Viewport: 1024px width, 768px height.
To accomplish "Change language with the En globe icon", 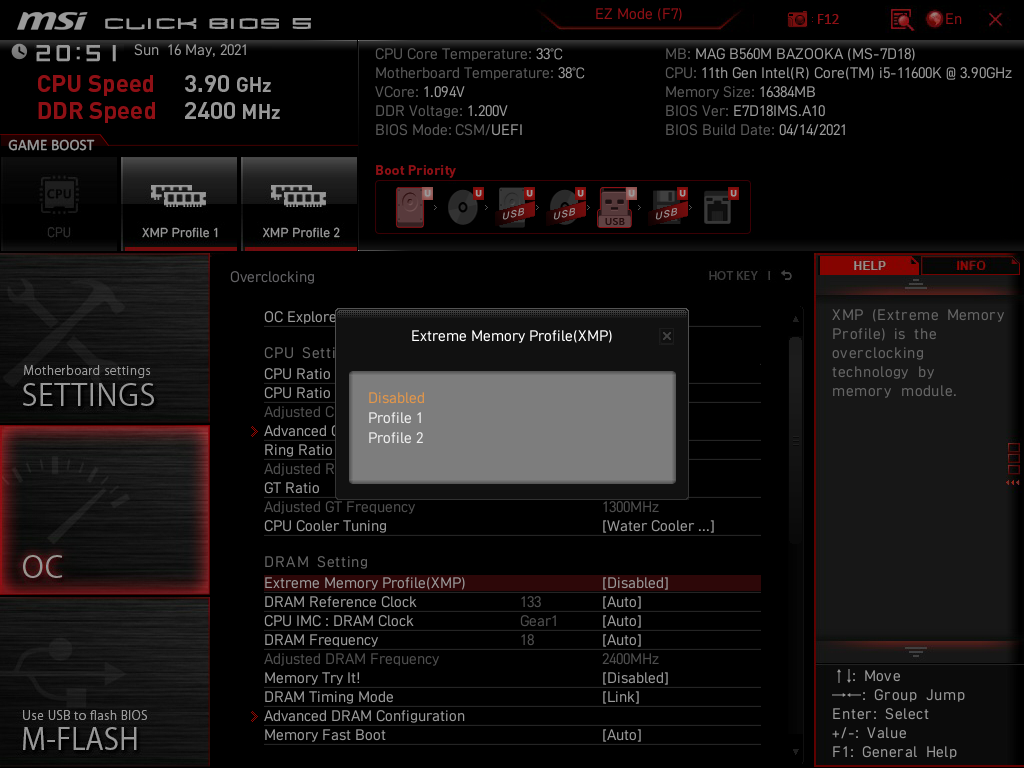I will coord(944,19).
